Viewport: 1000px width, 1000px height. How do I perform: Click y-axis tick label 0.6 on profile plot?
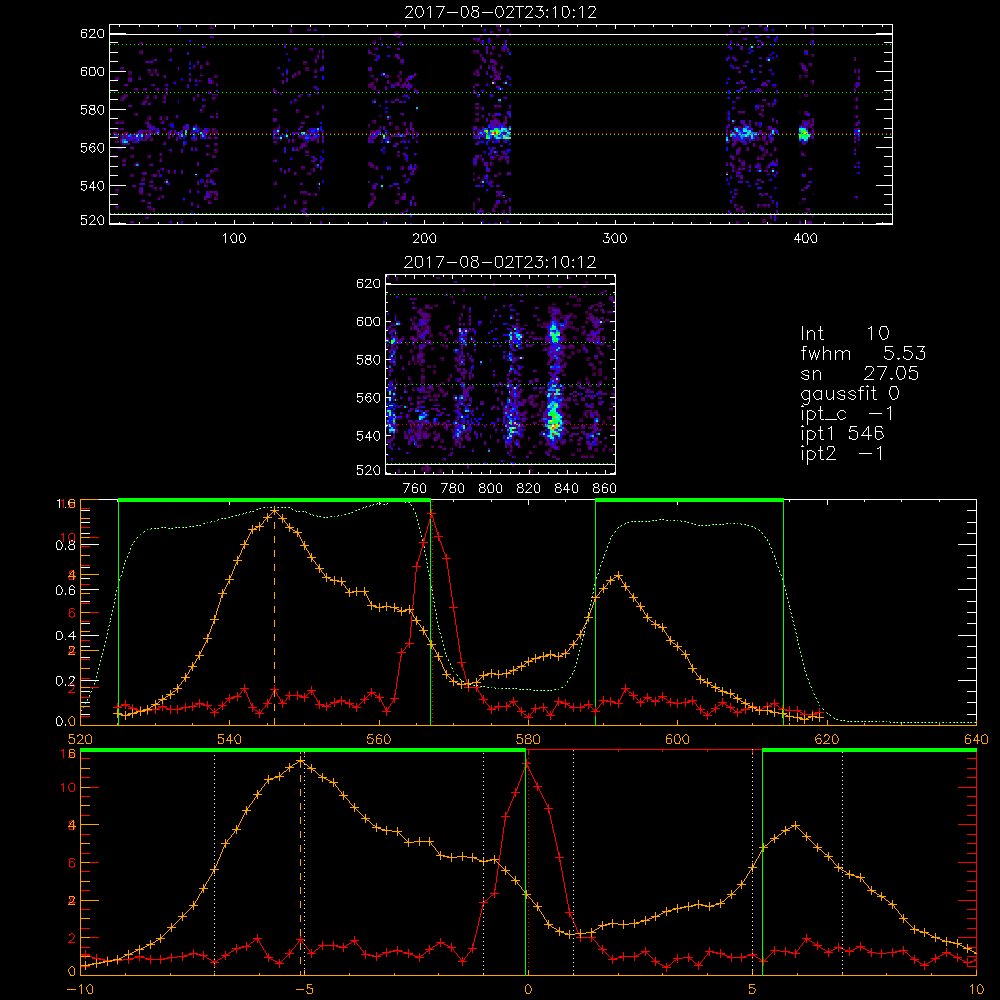tap(66, 591)
